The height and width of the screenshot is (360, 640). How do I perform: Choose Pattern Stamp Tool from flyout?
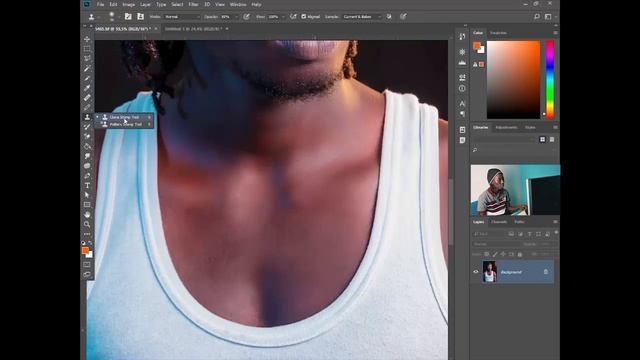click(x=124, y=124)
